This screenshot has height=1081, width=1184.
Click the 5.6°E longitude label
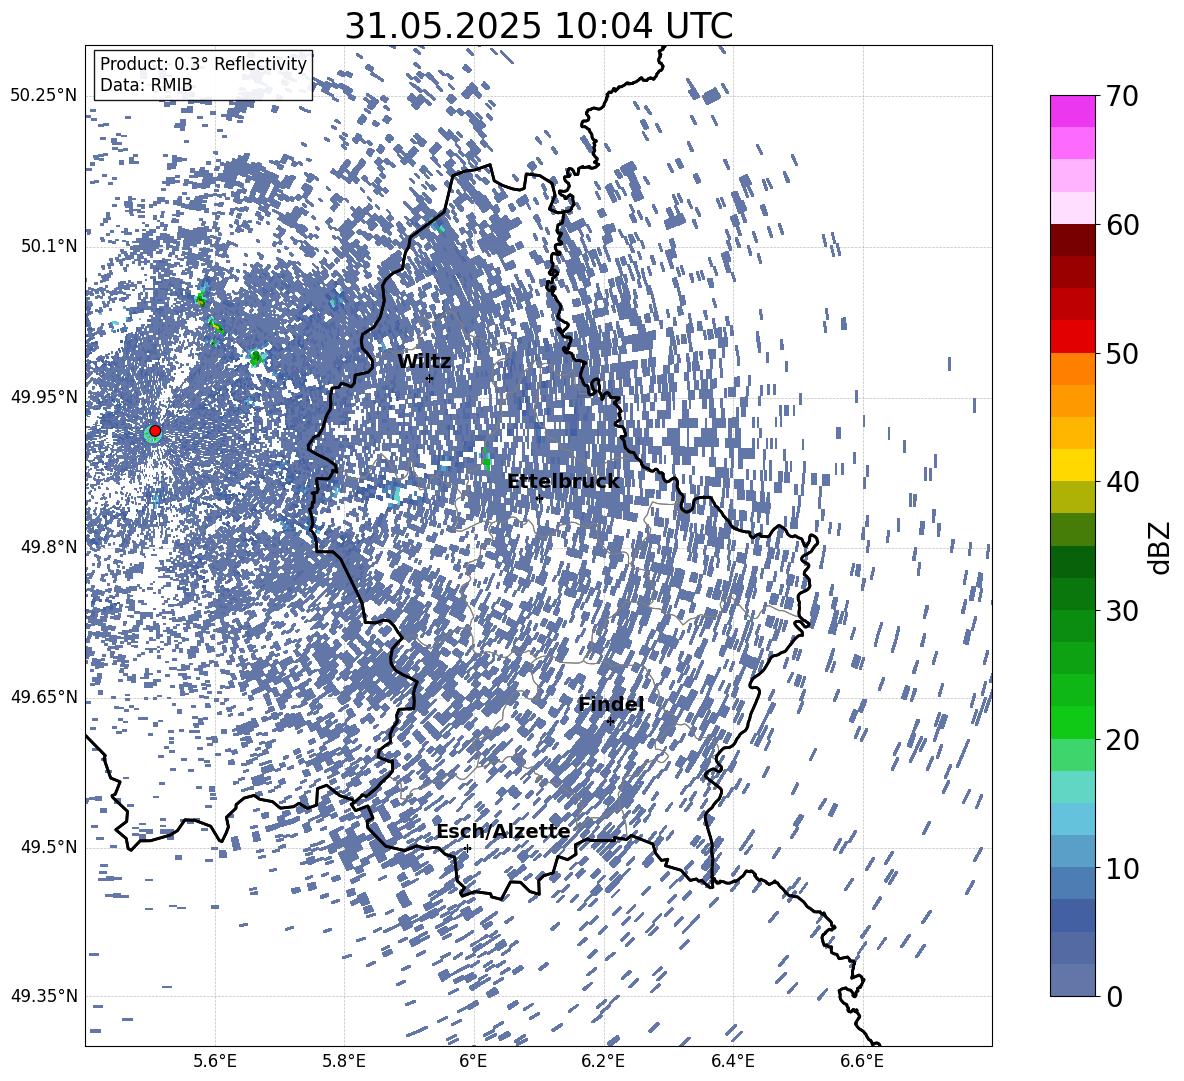coord(215,1061)
